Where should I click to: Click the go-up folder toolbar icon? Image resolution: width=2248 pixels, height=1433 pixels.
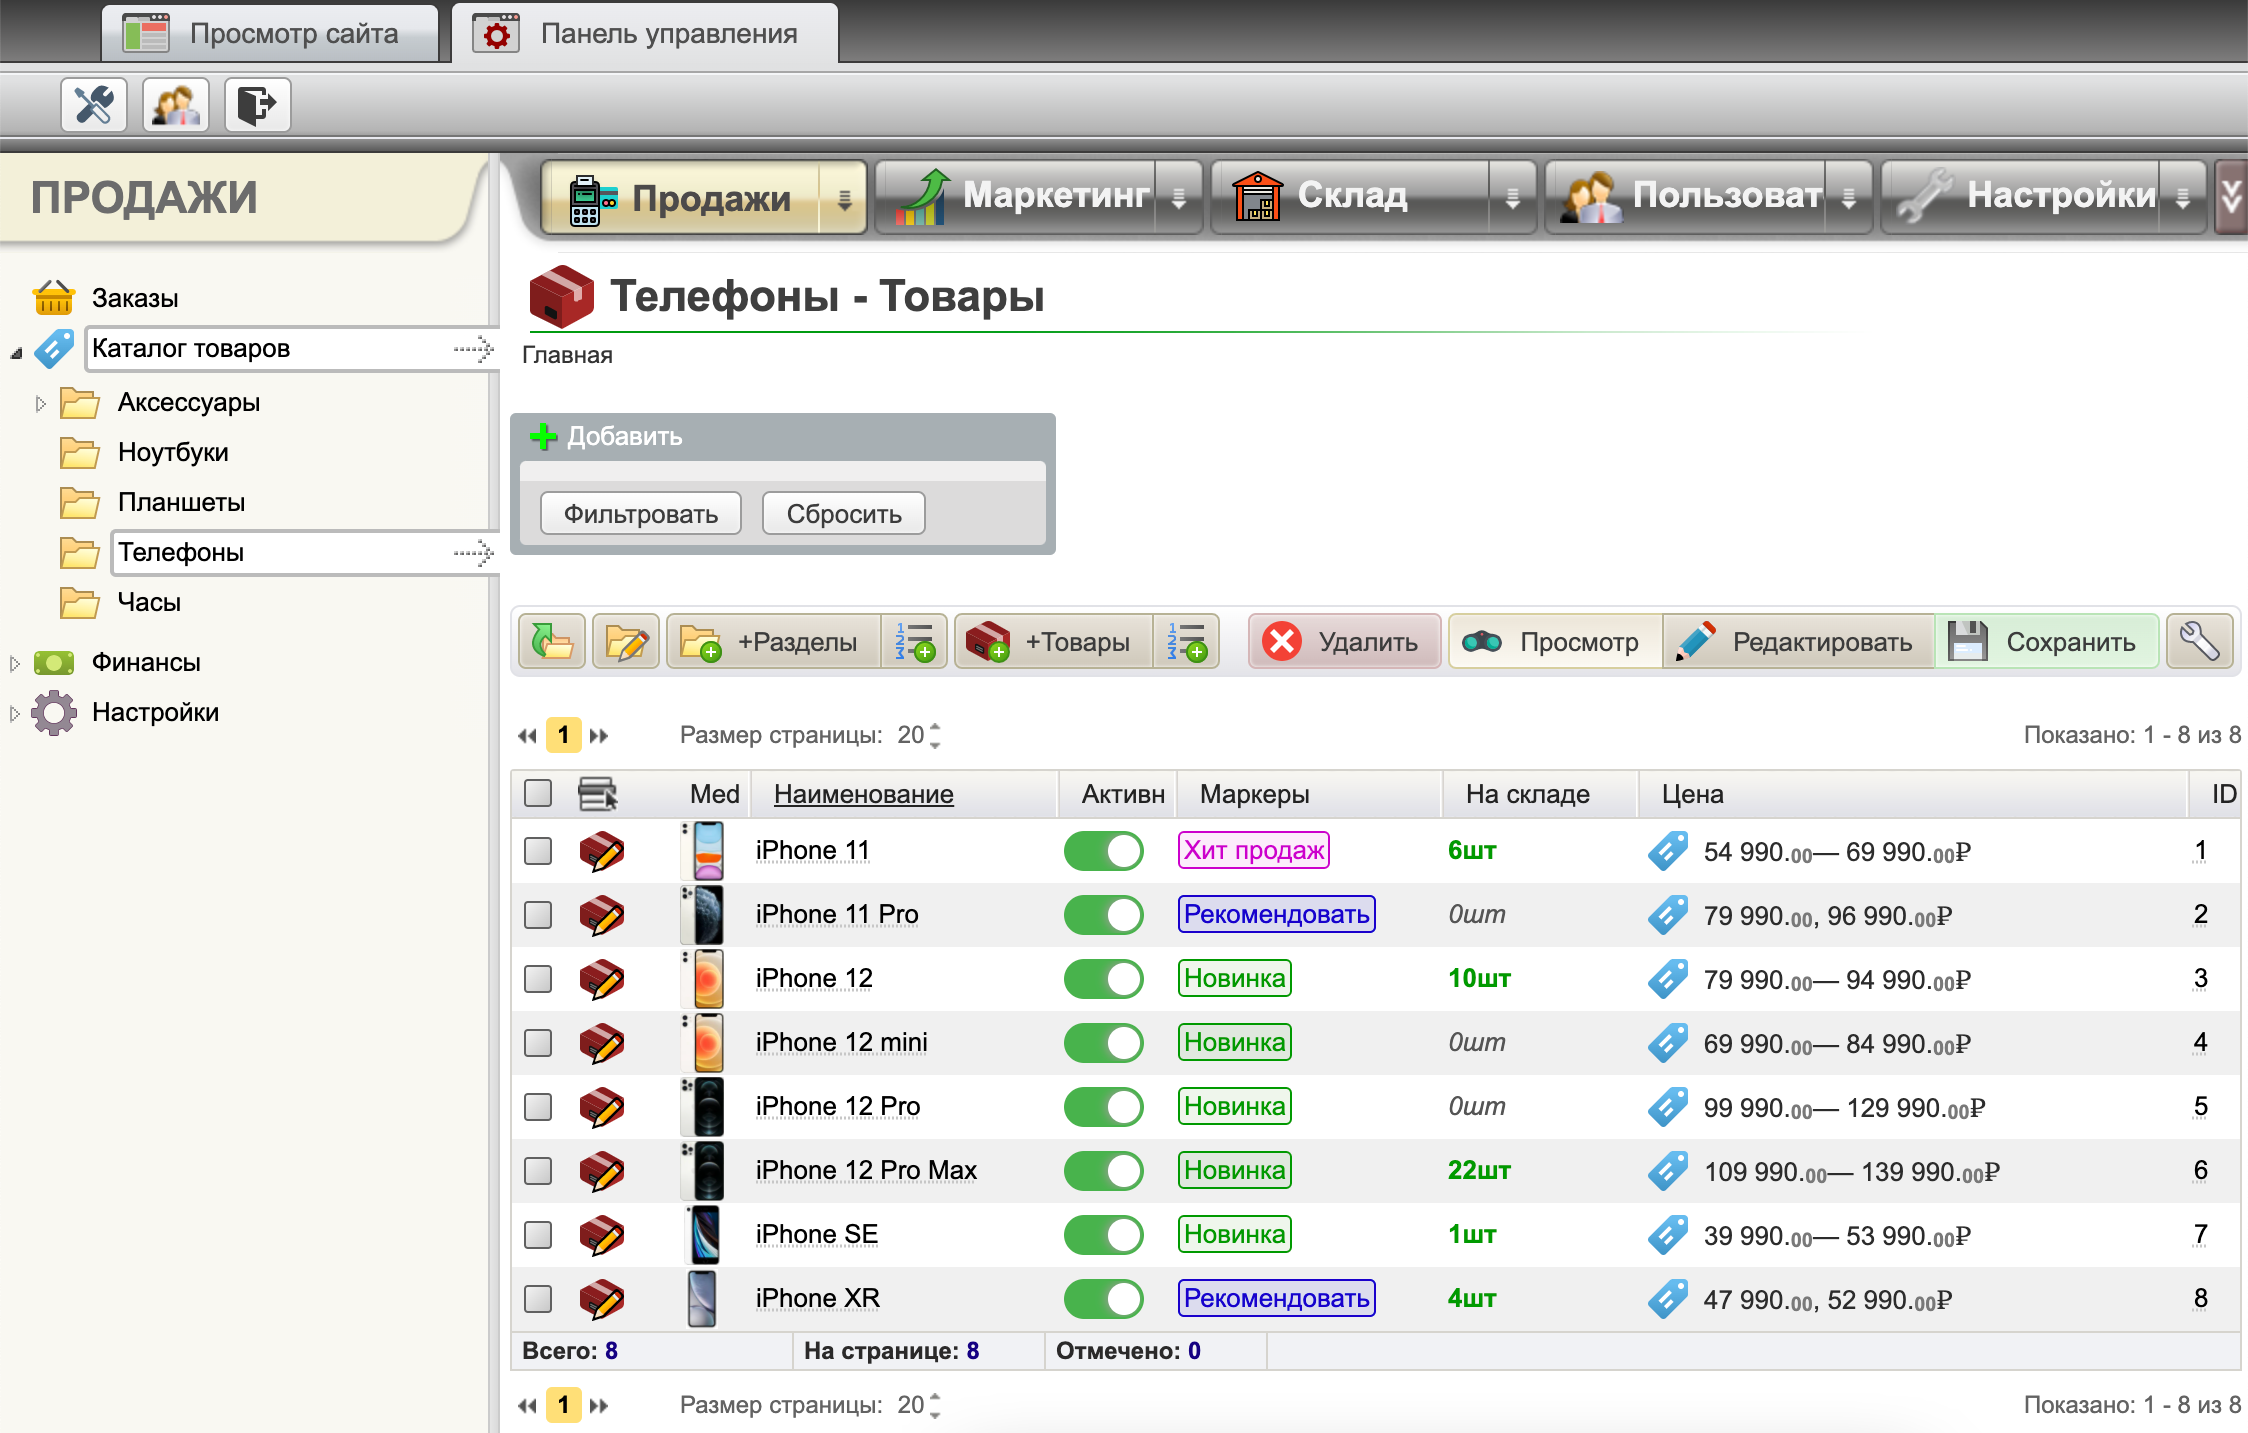(x=552, y=641)
